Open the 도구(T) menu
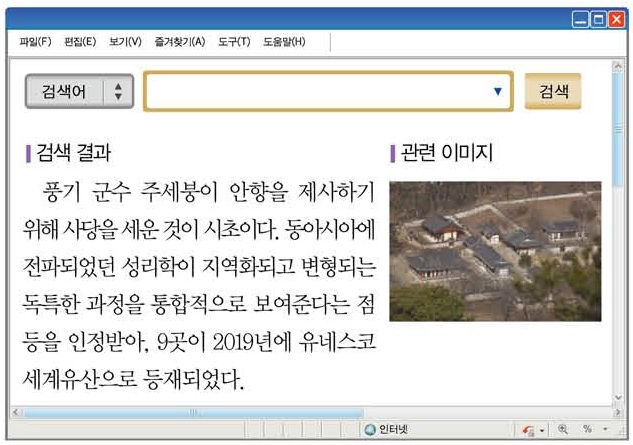 point(234,42)
